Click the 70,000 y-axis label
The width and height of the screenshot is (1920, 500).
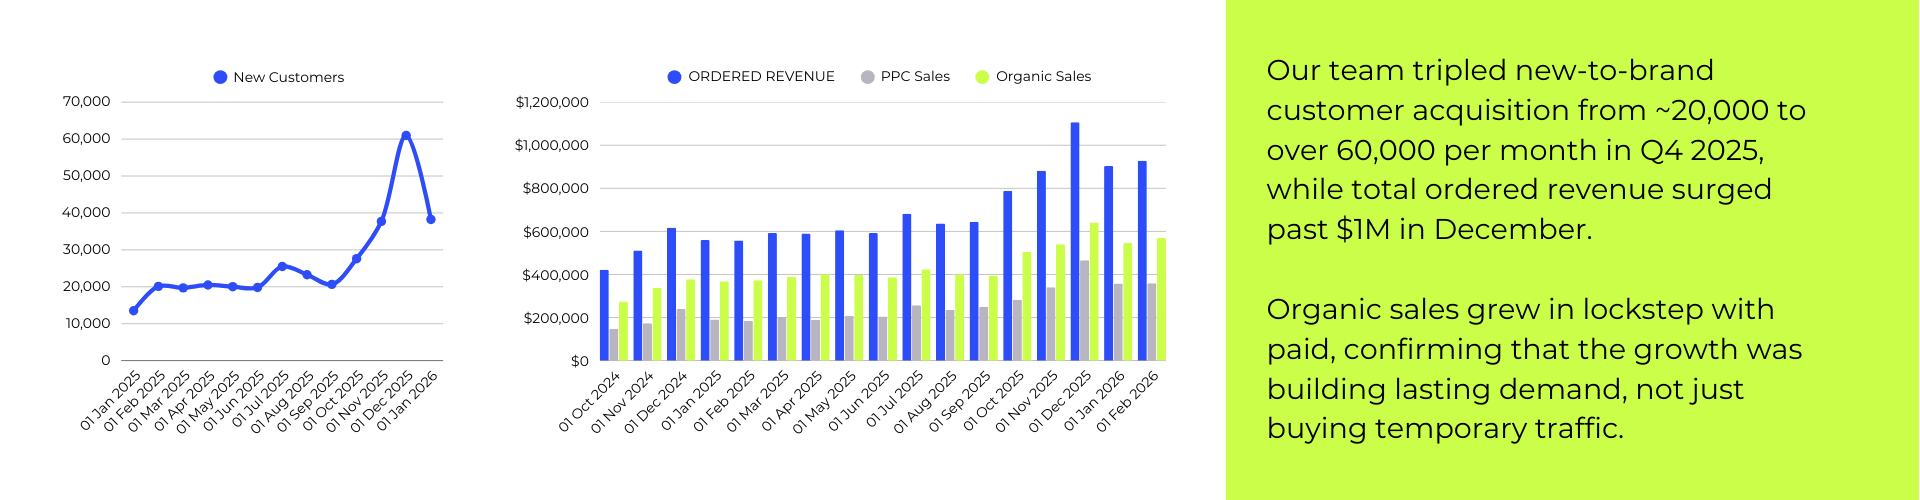coord(86,102)
